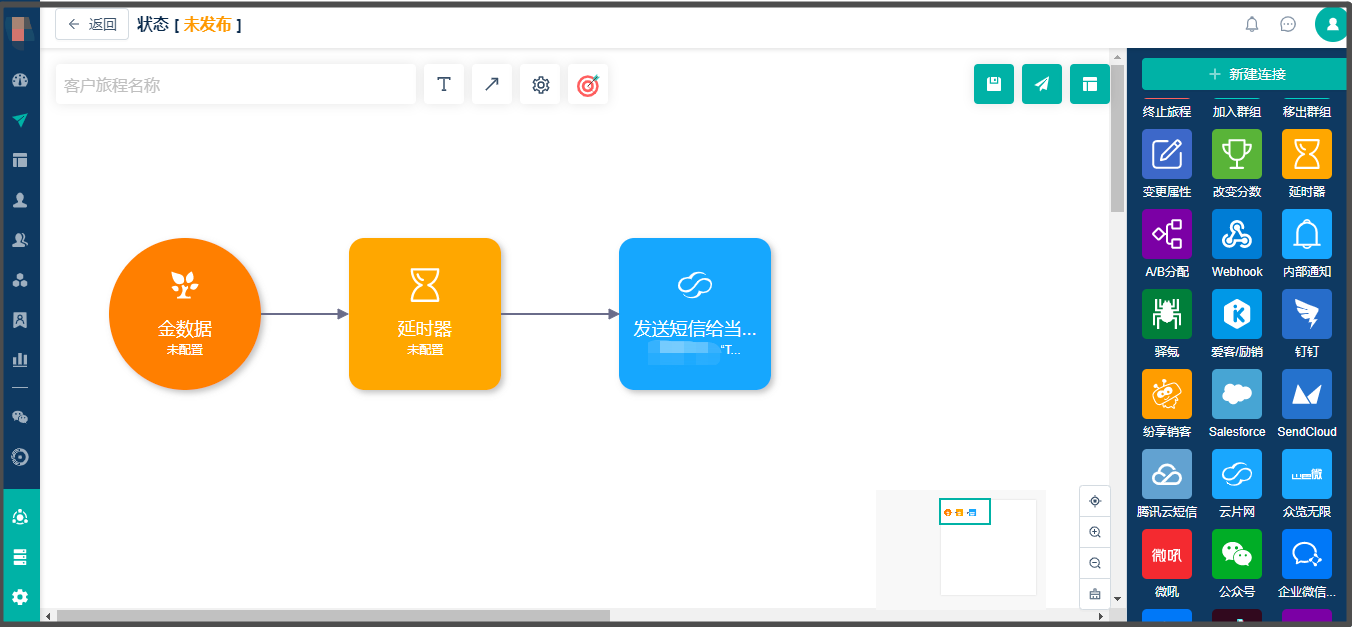
Task: Open bookmark contact sidebar icon
Action: [20, 320]
